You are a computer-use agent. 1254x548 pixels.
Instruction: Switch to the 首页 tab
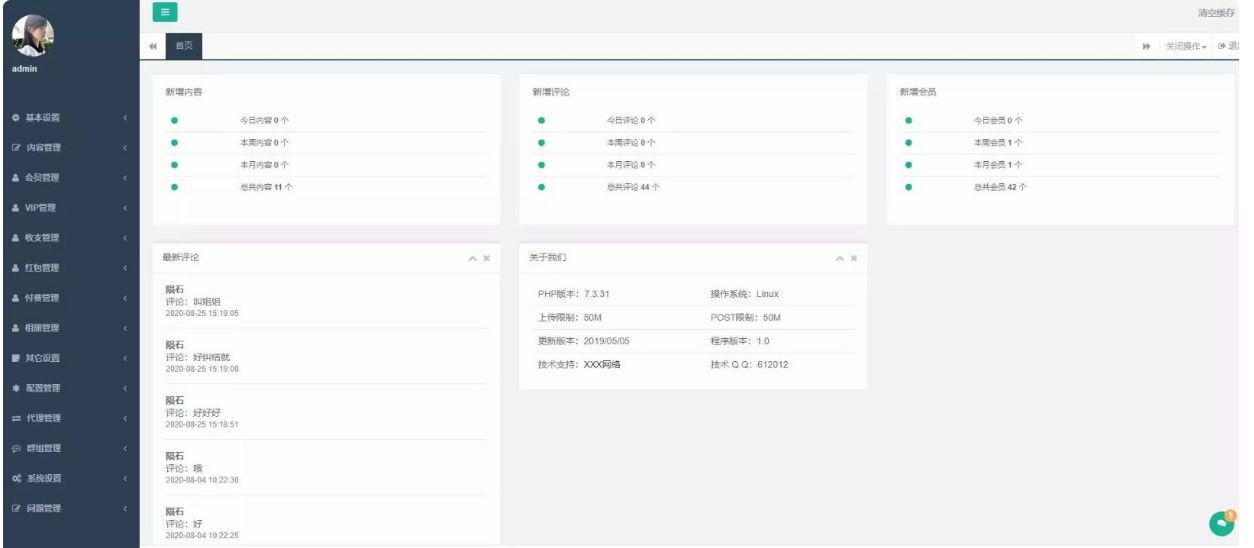coord(184,46)
